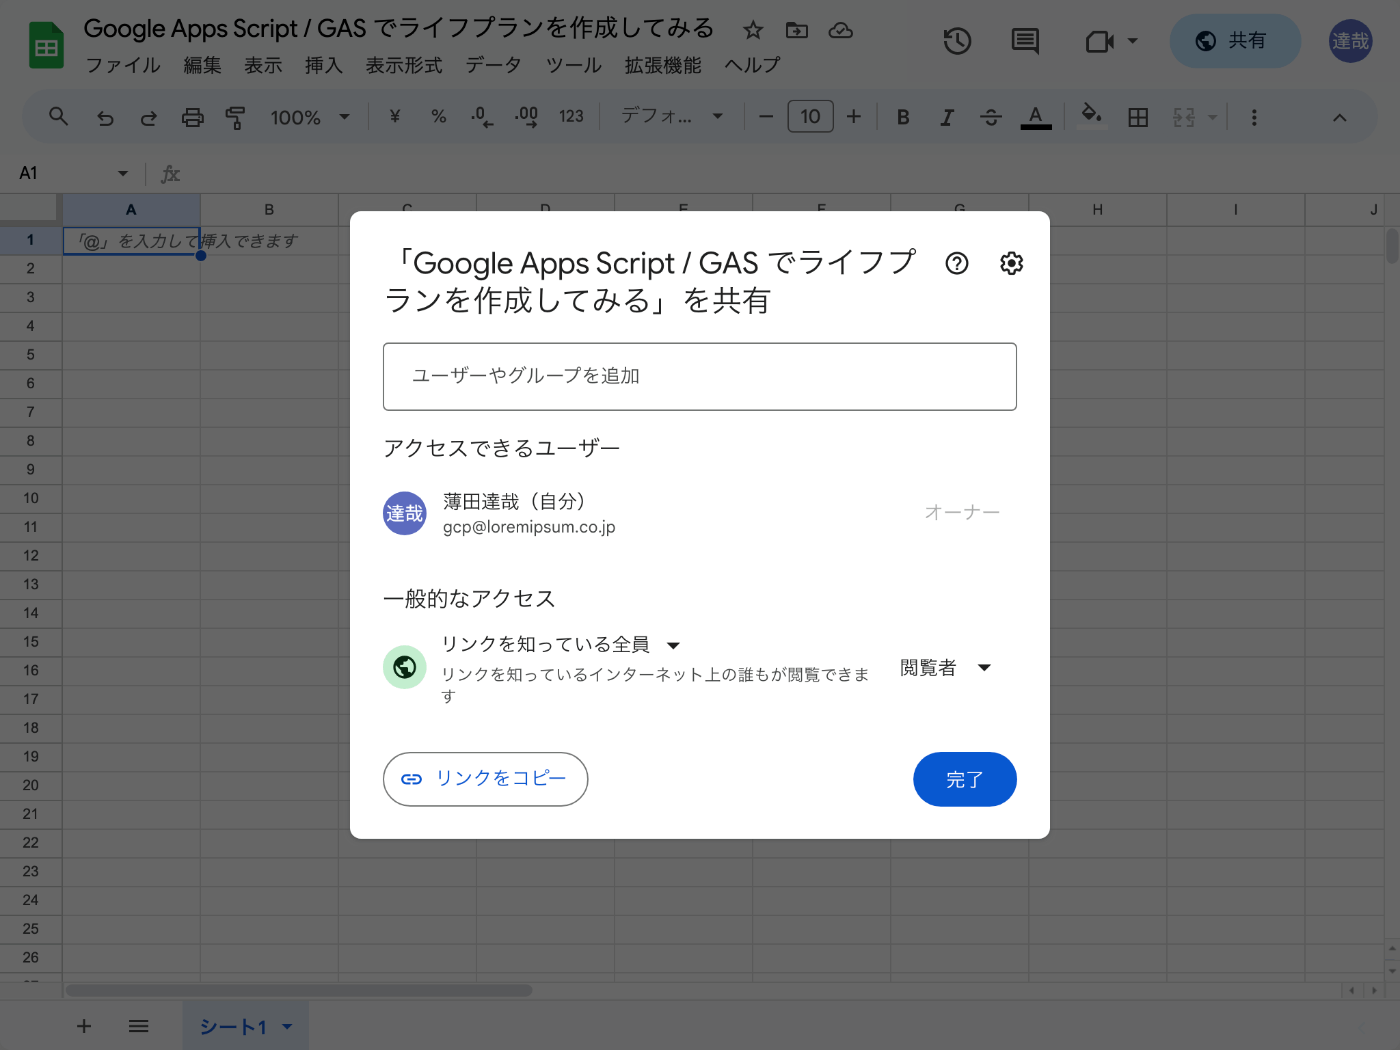Open share settings gear icon
The width and height of the screenshot is (1400, 1050).
click(x=1012, y=263)
